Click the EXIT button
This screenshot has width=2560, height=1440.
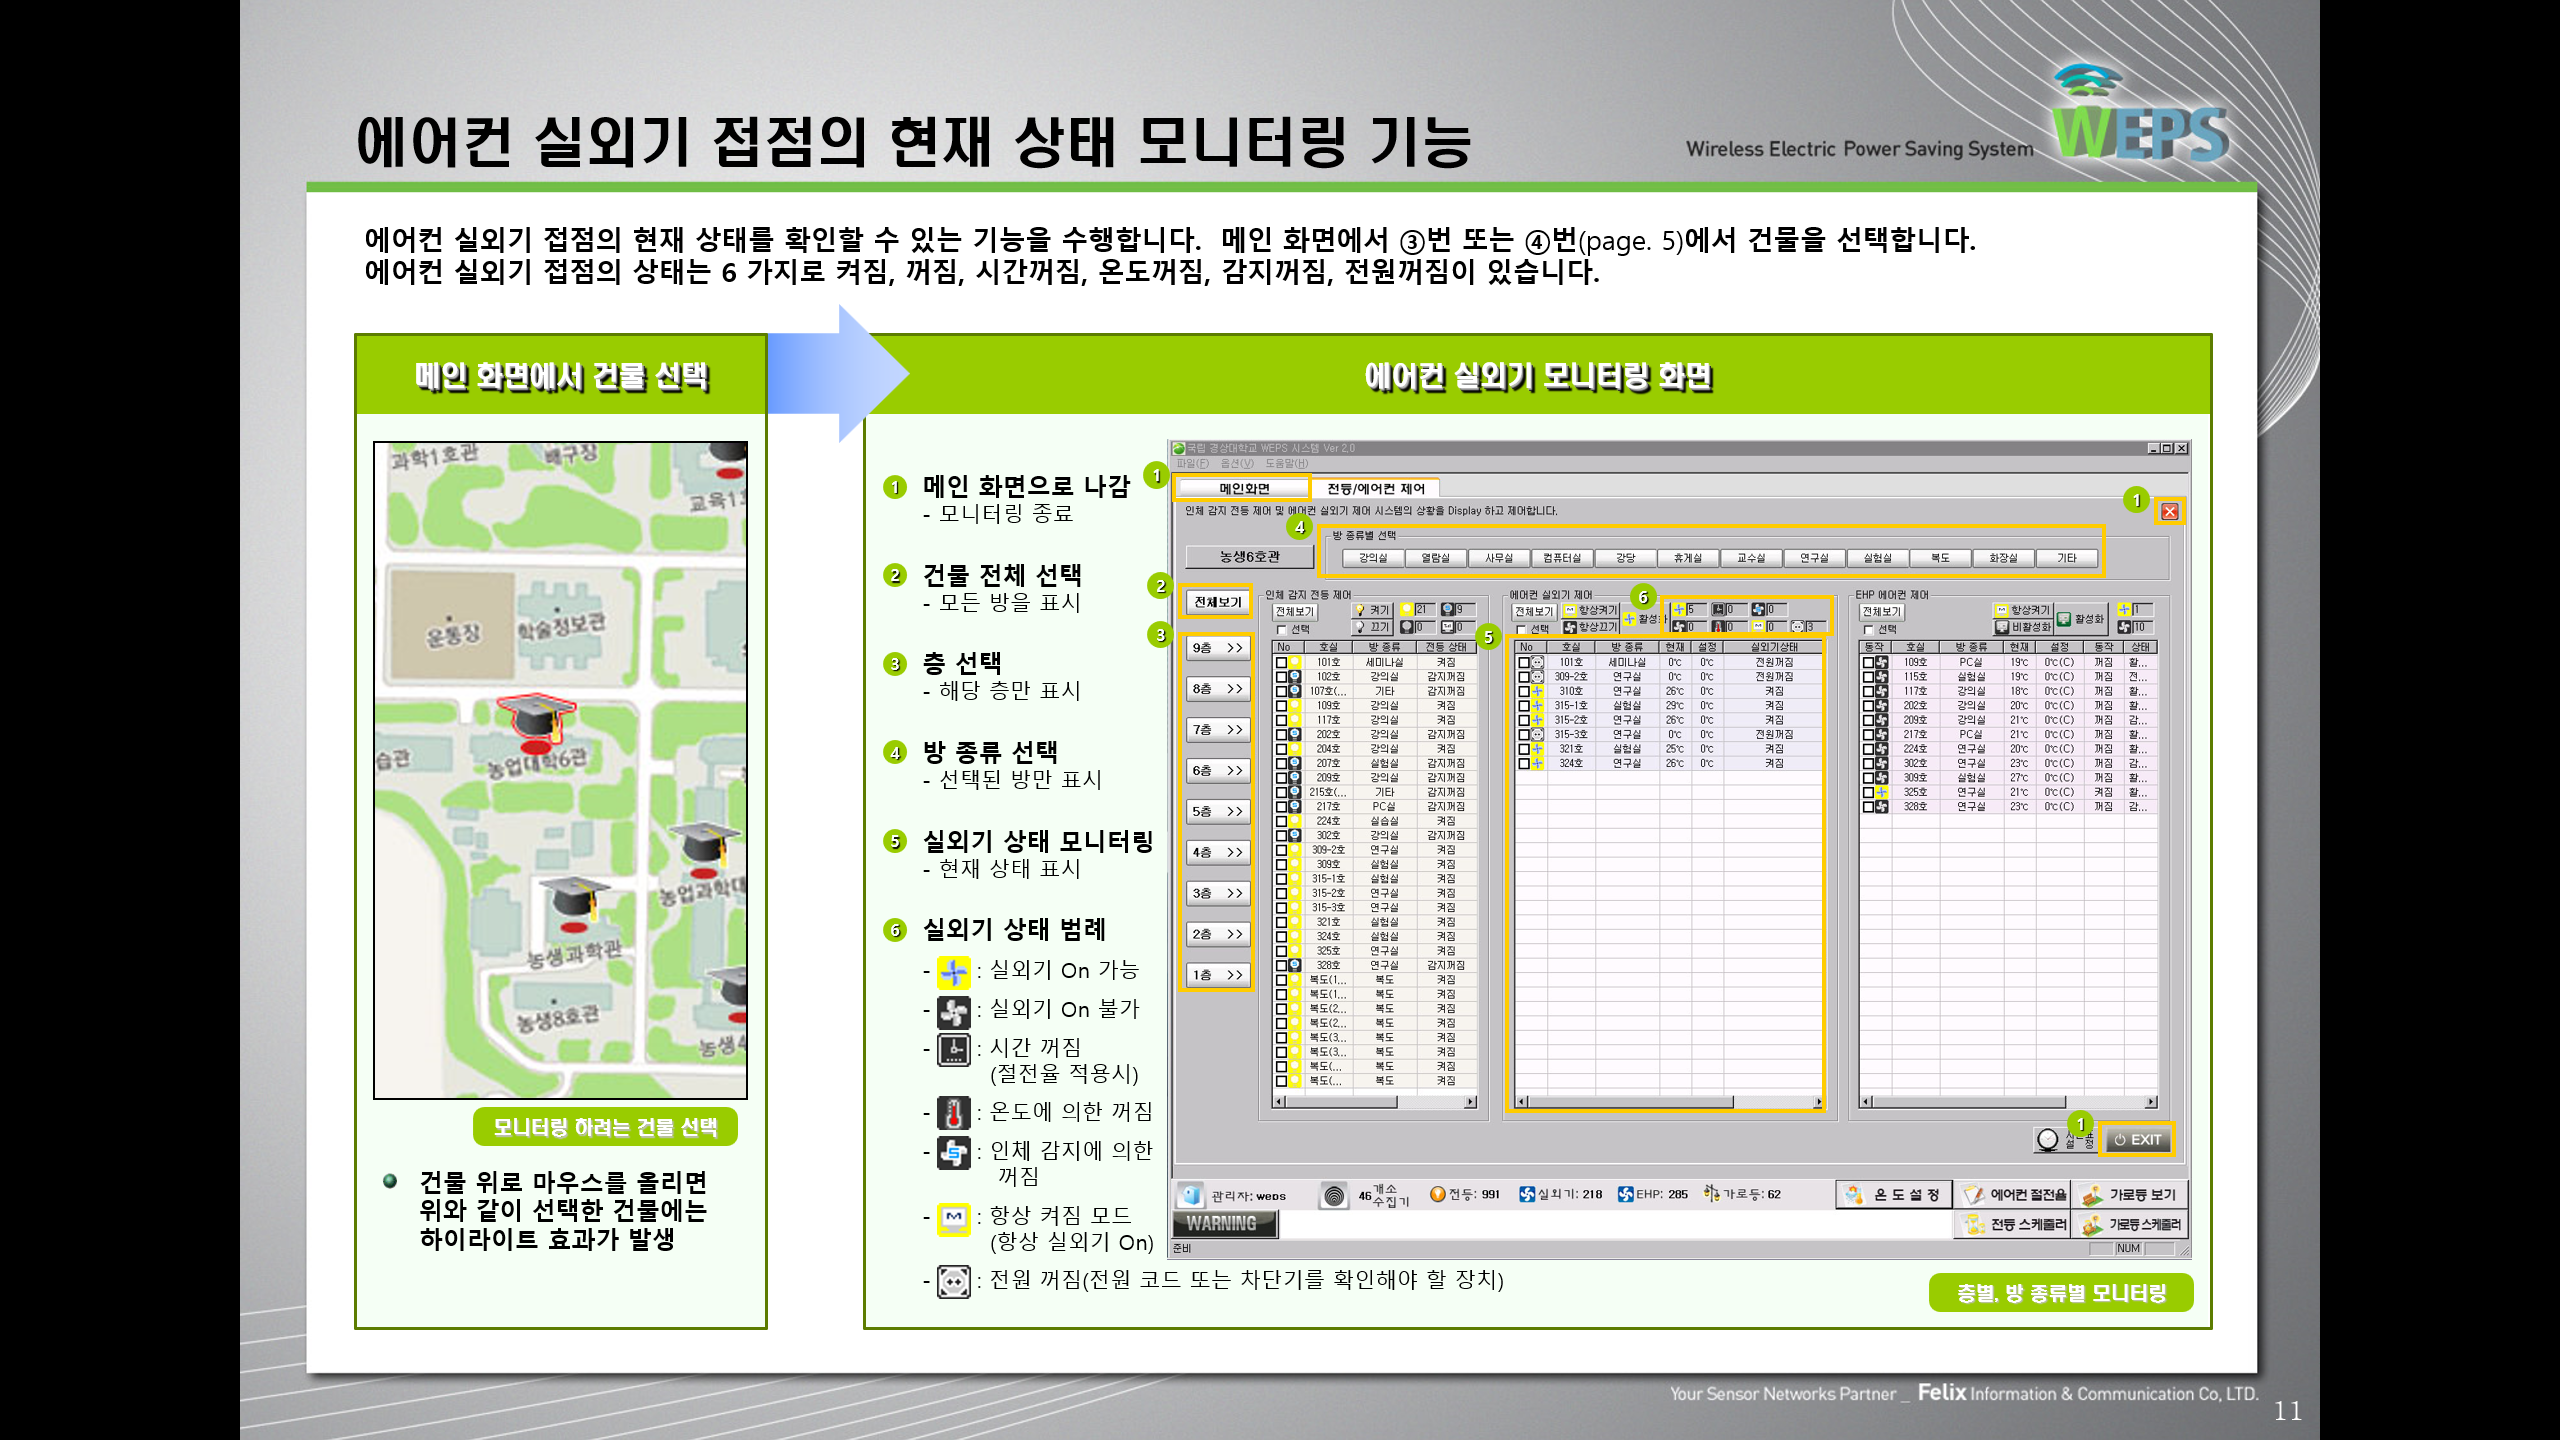(2137, 1140)
